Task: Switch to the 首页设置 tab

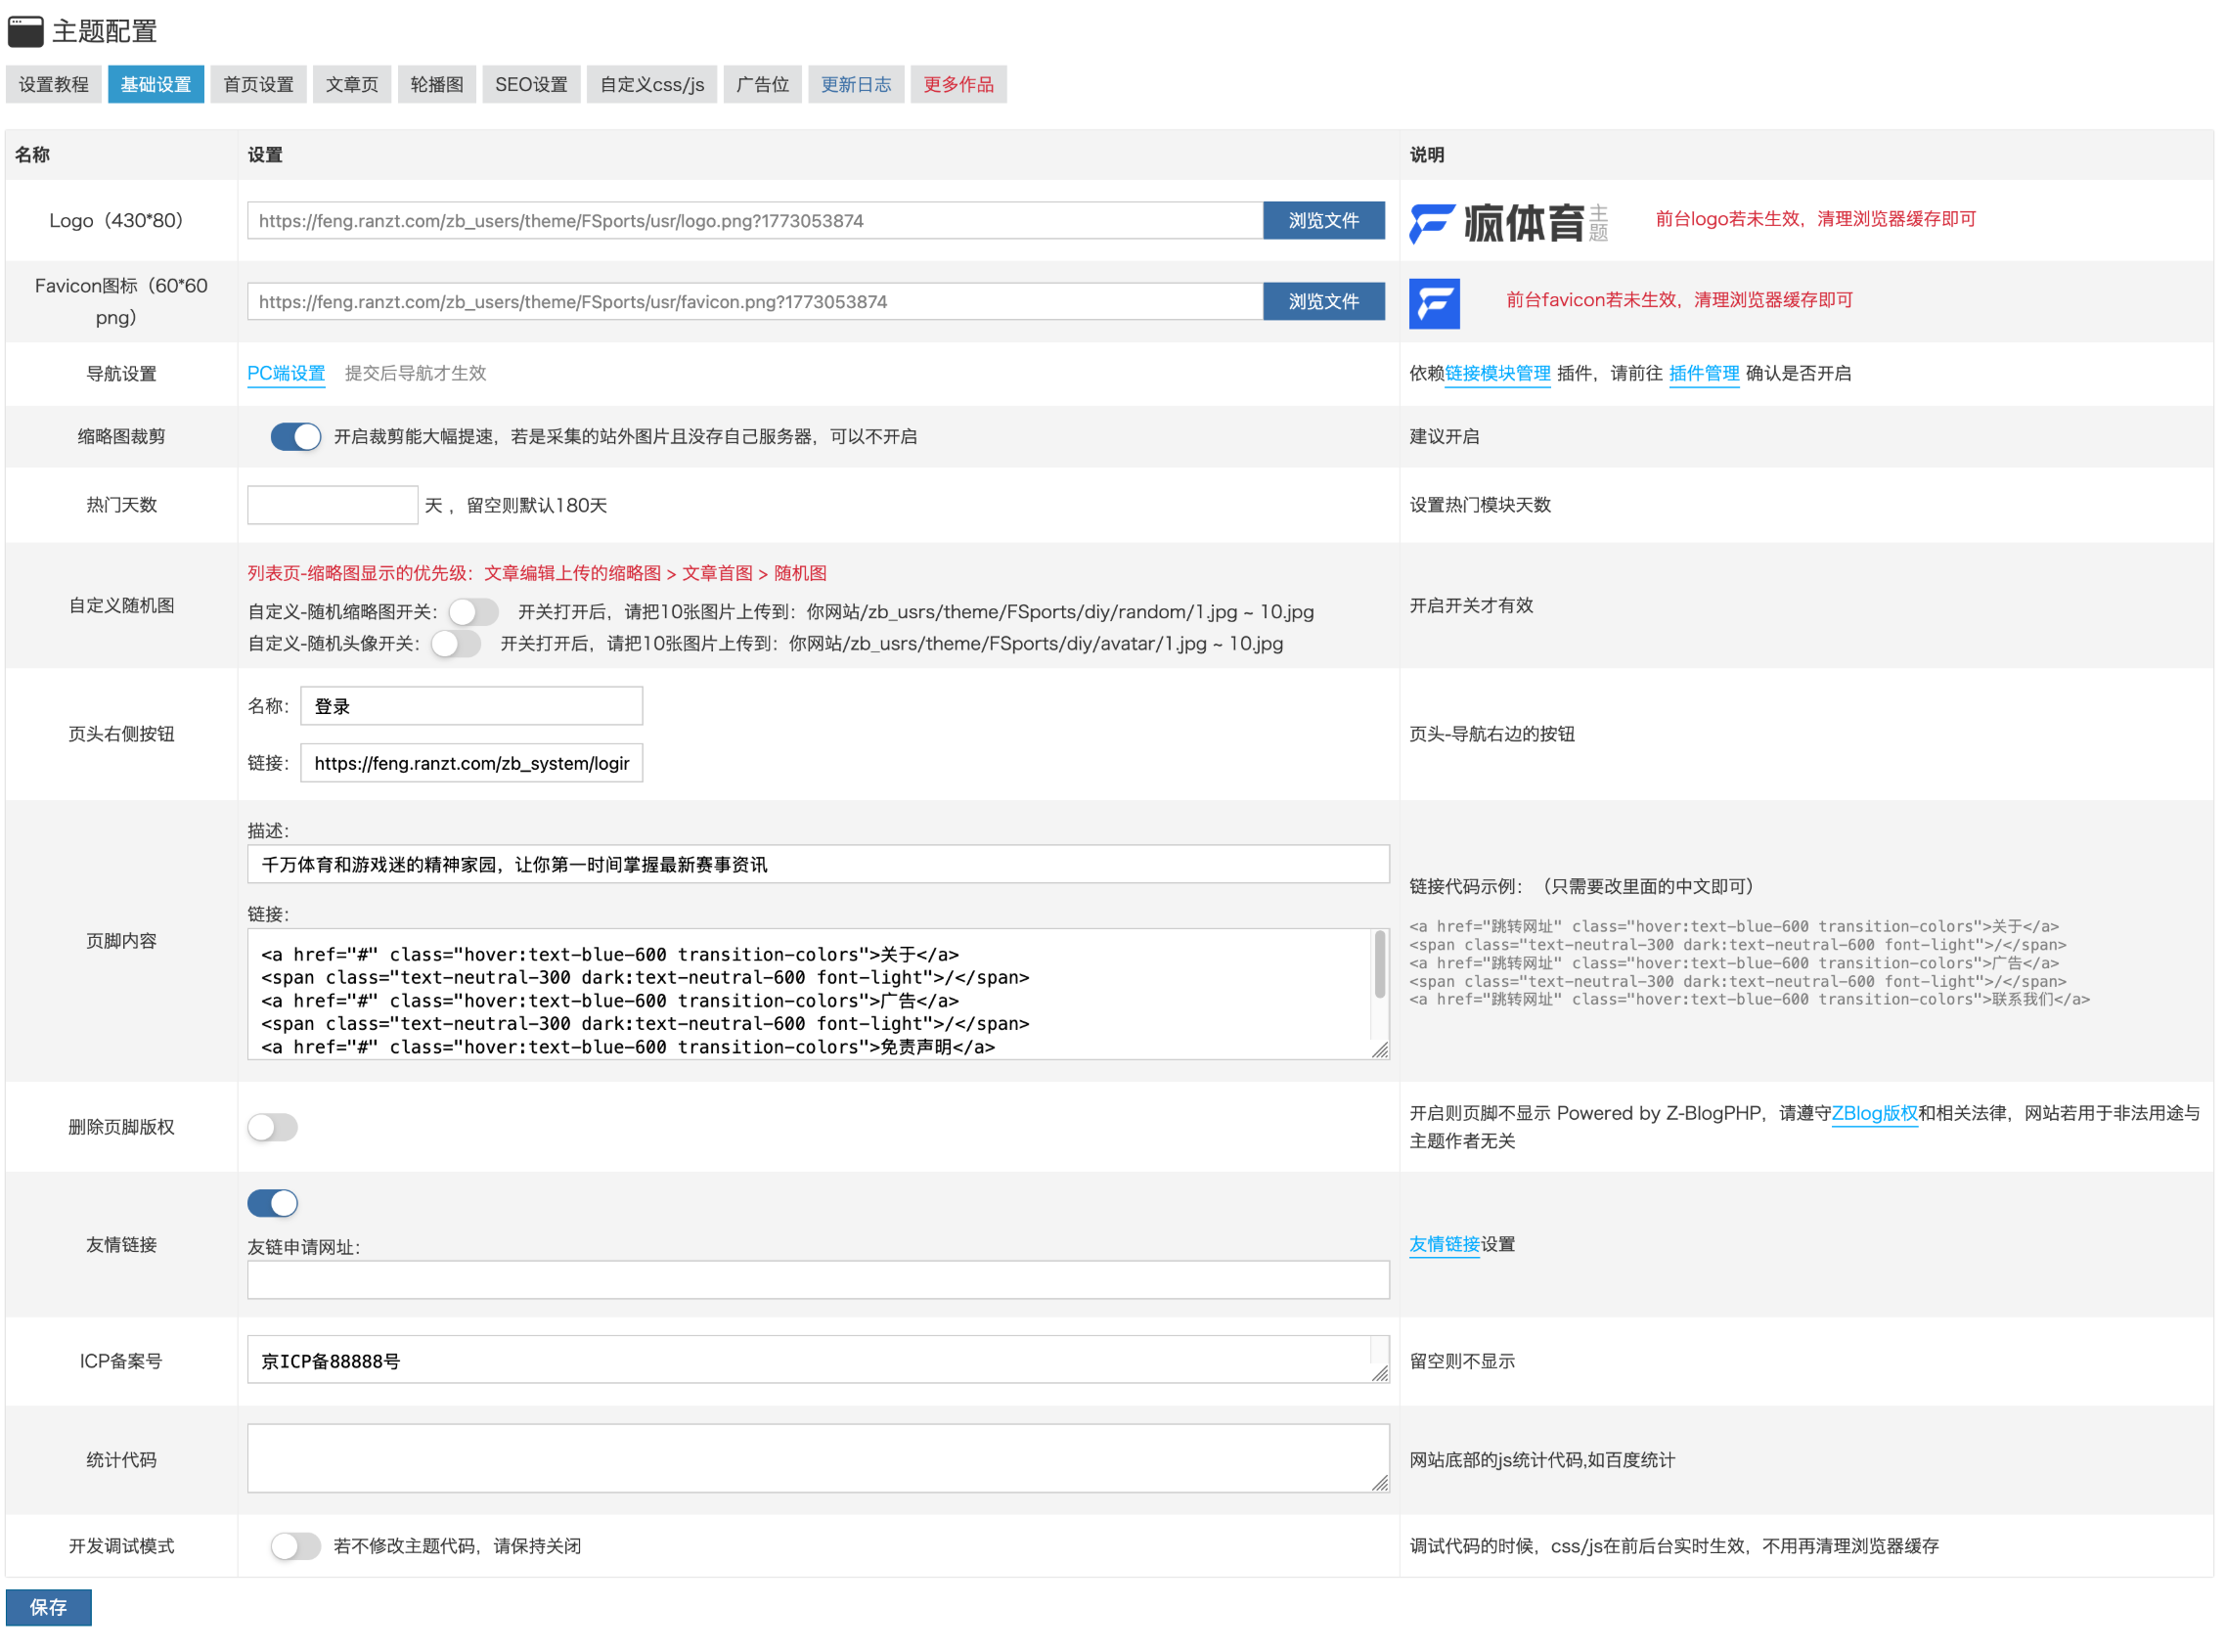Action: [258, 84]
